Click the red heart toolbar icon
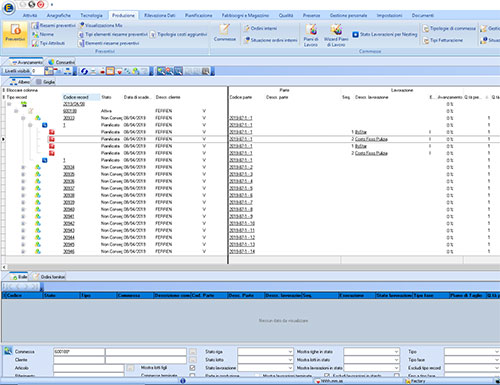500x385 pixels. pos(119,71)
